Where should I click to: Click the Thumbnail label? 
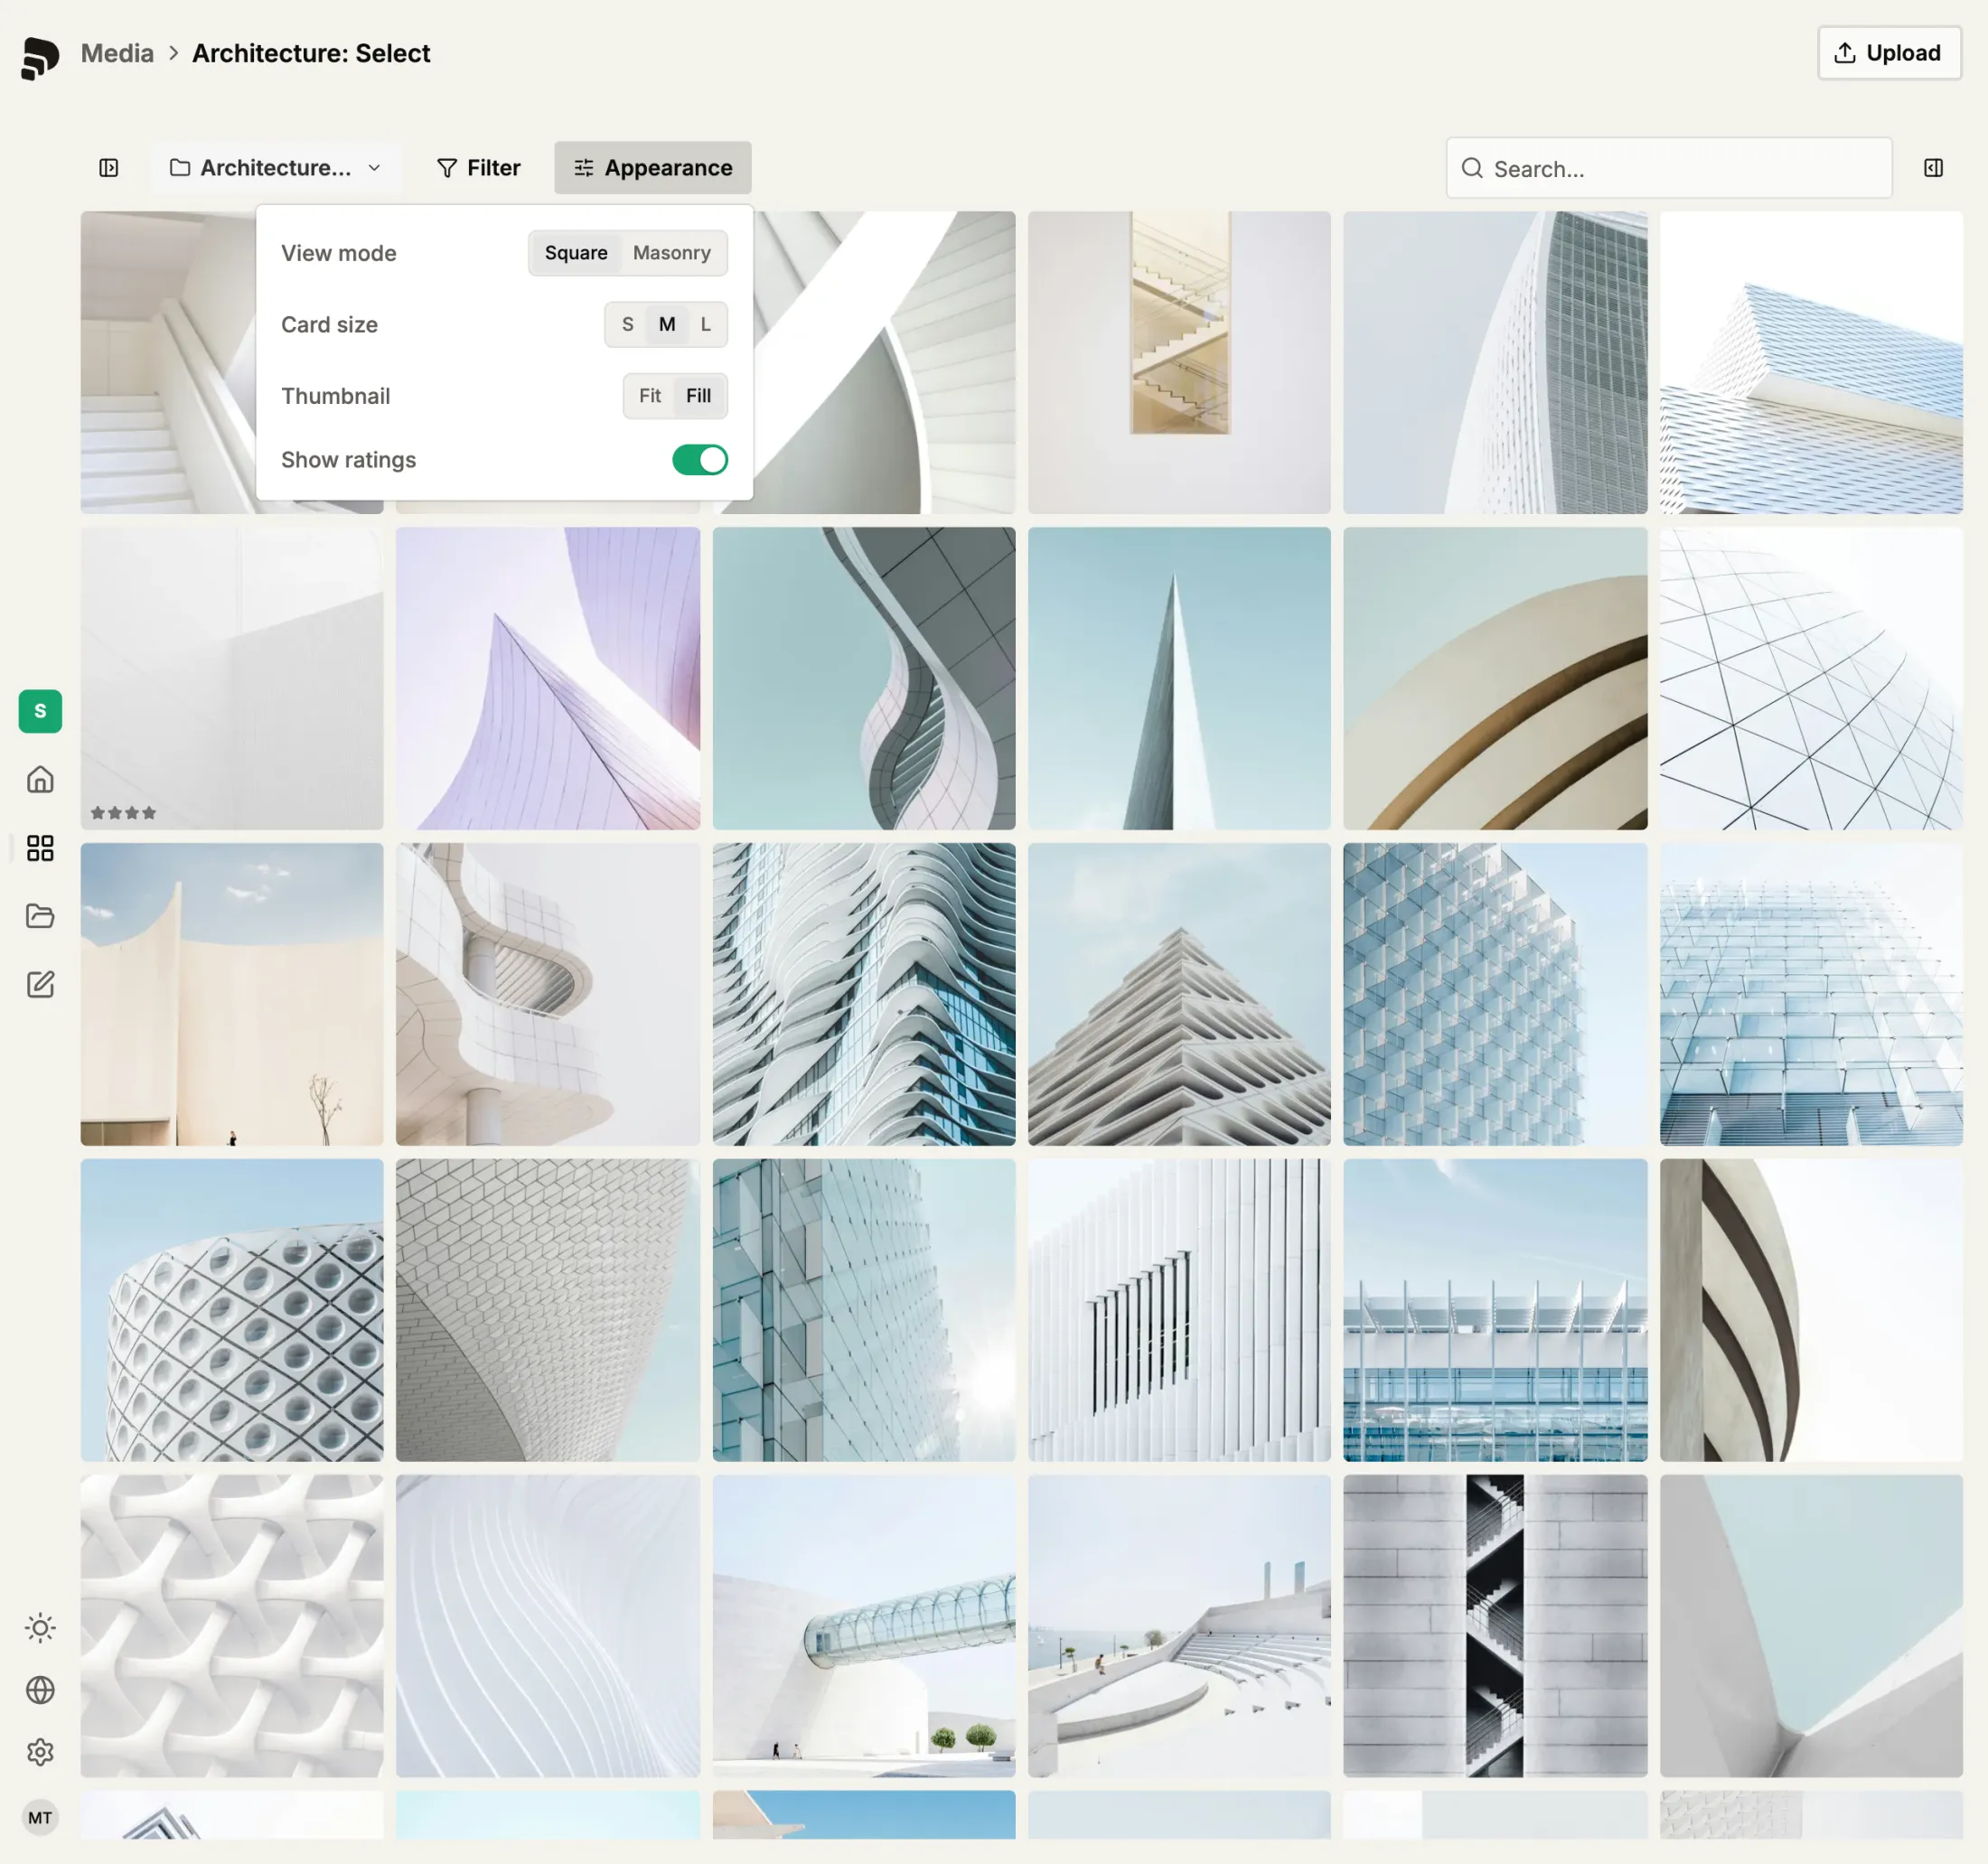[335, 396]
